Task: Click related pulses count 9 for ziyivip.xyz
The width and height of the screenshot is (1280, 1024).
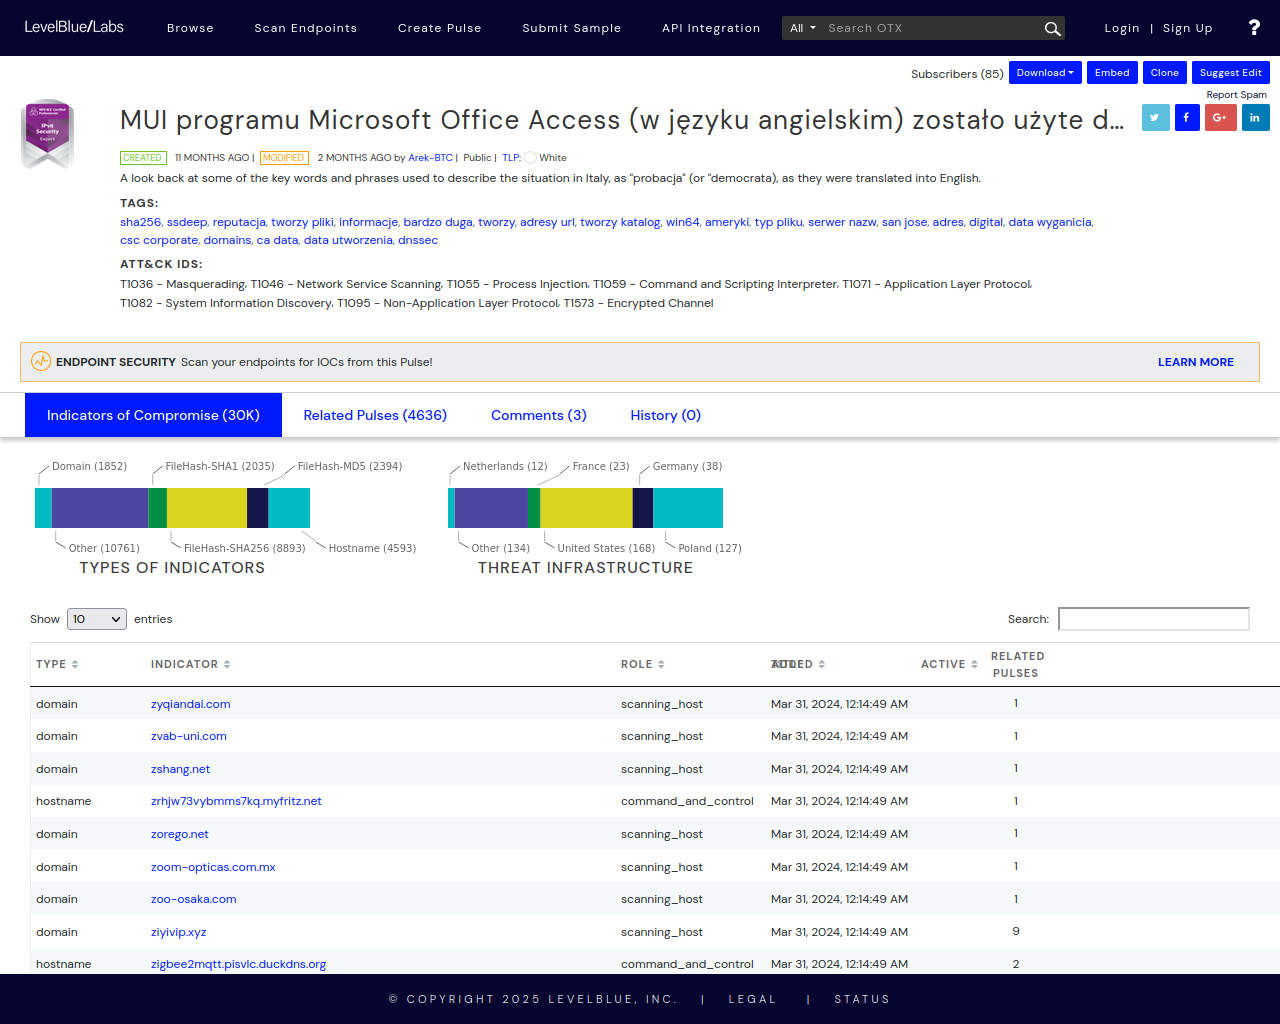Action: coord(1016,931)
